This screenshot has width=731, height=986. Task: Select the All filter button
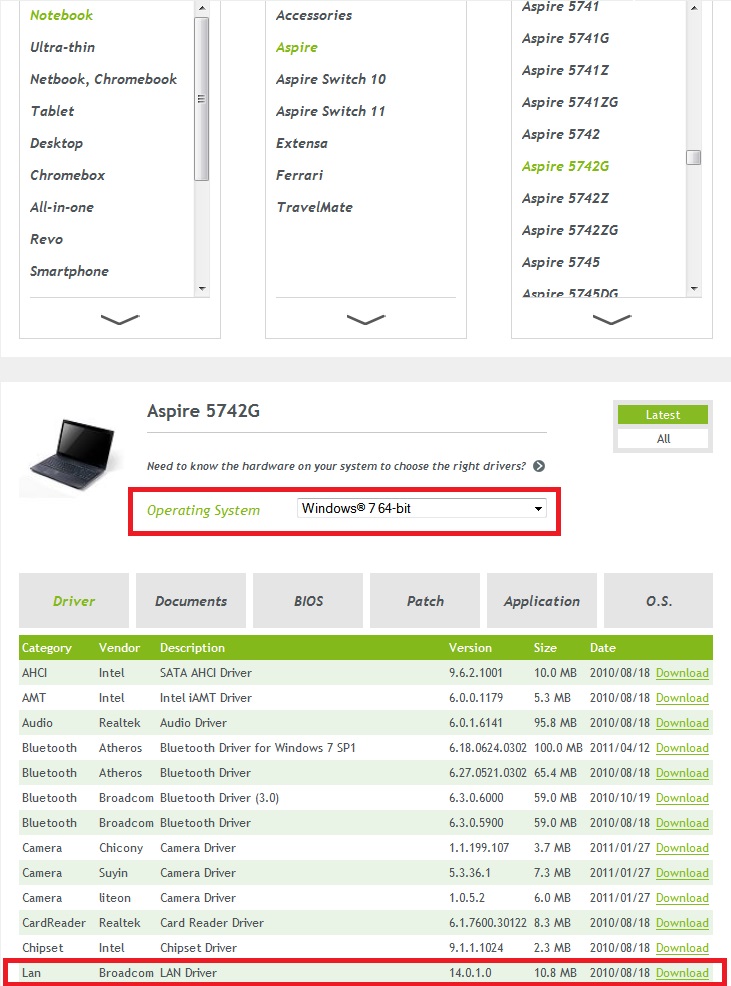[x=662, y=438]
